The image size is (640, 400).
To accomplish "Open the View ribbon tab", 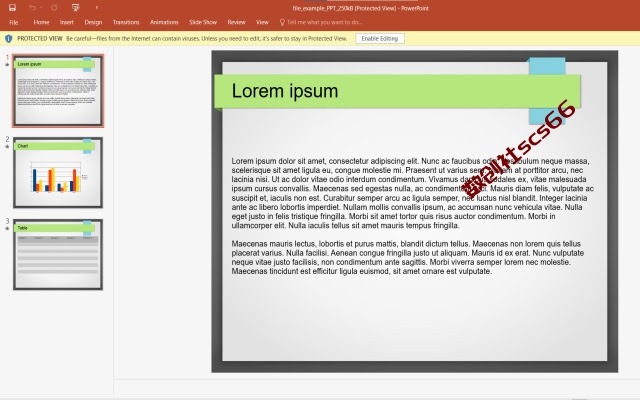I will tap(262, 22).
